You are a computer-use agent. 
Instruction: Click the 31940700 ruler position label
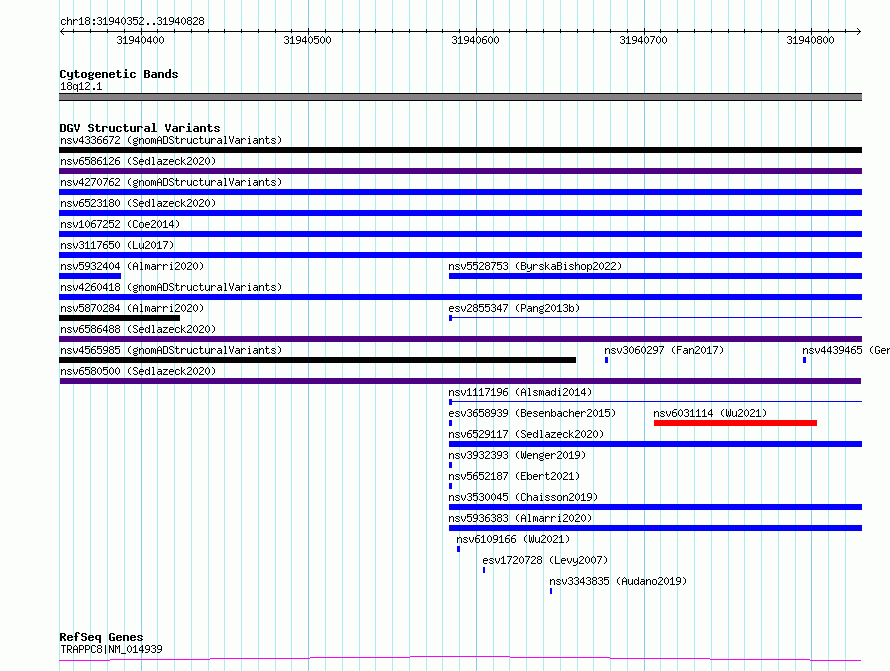click(643, 40)
